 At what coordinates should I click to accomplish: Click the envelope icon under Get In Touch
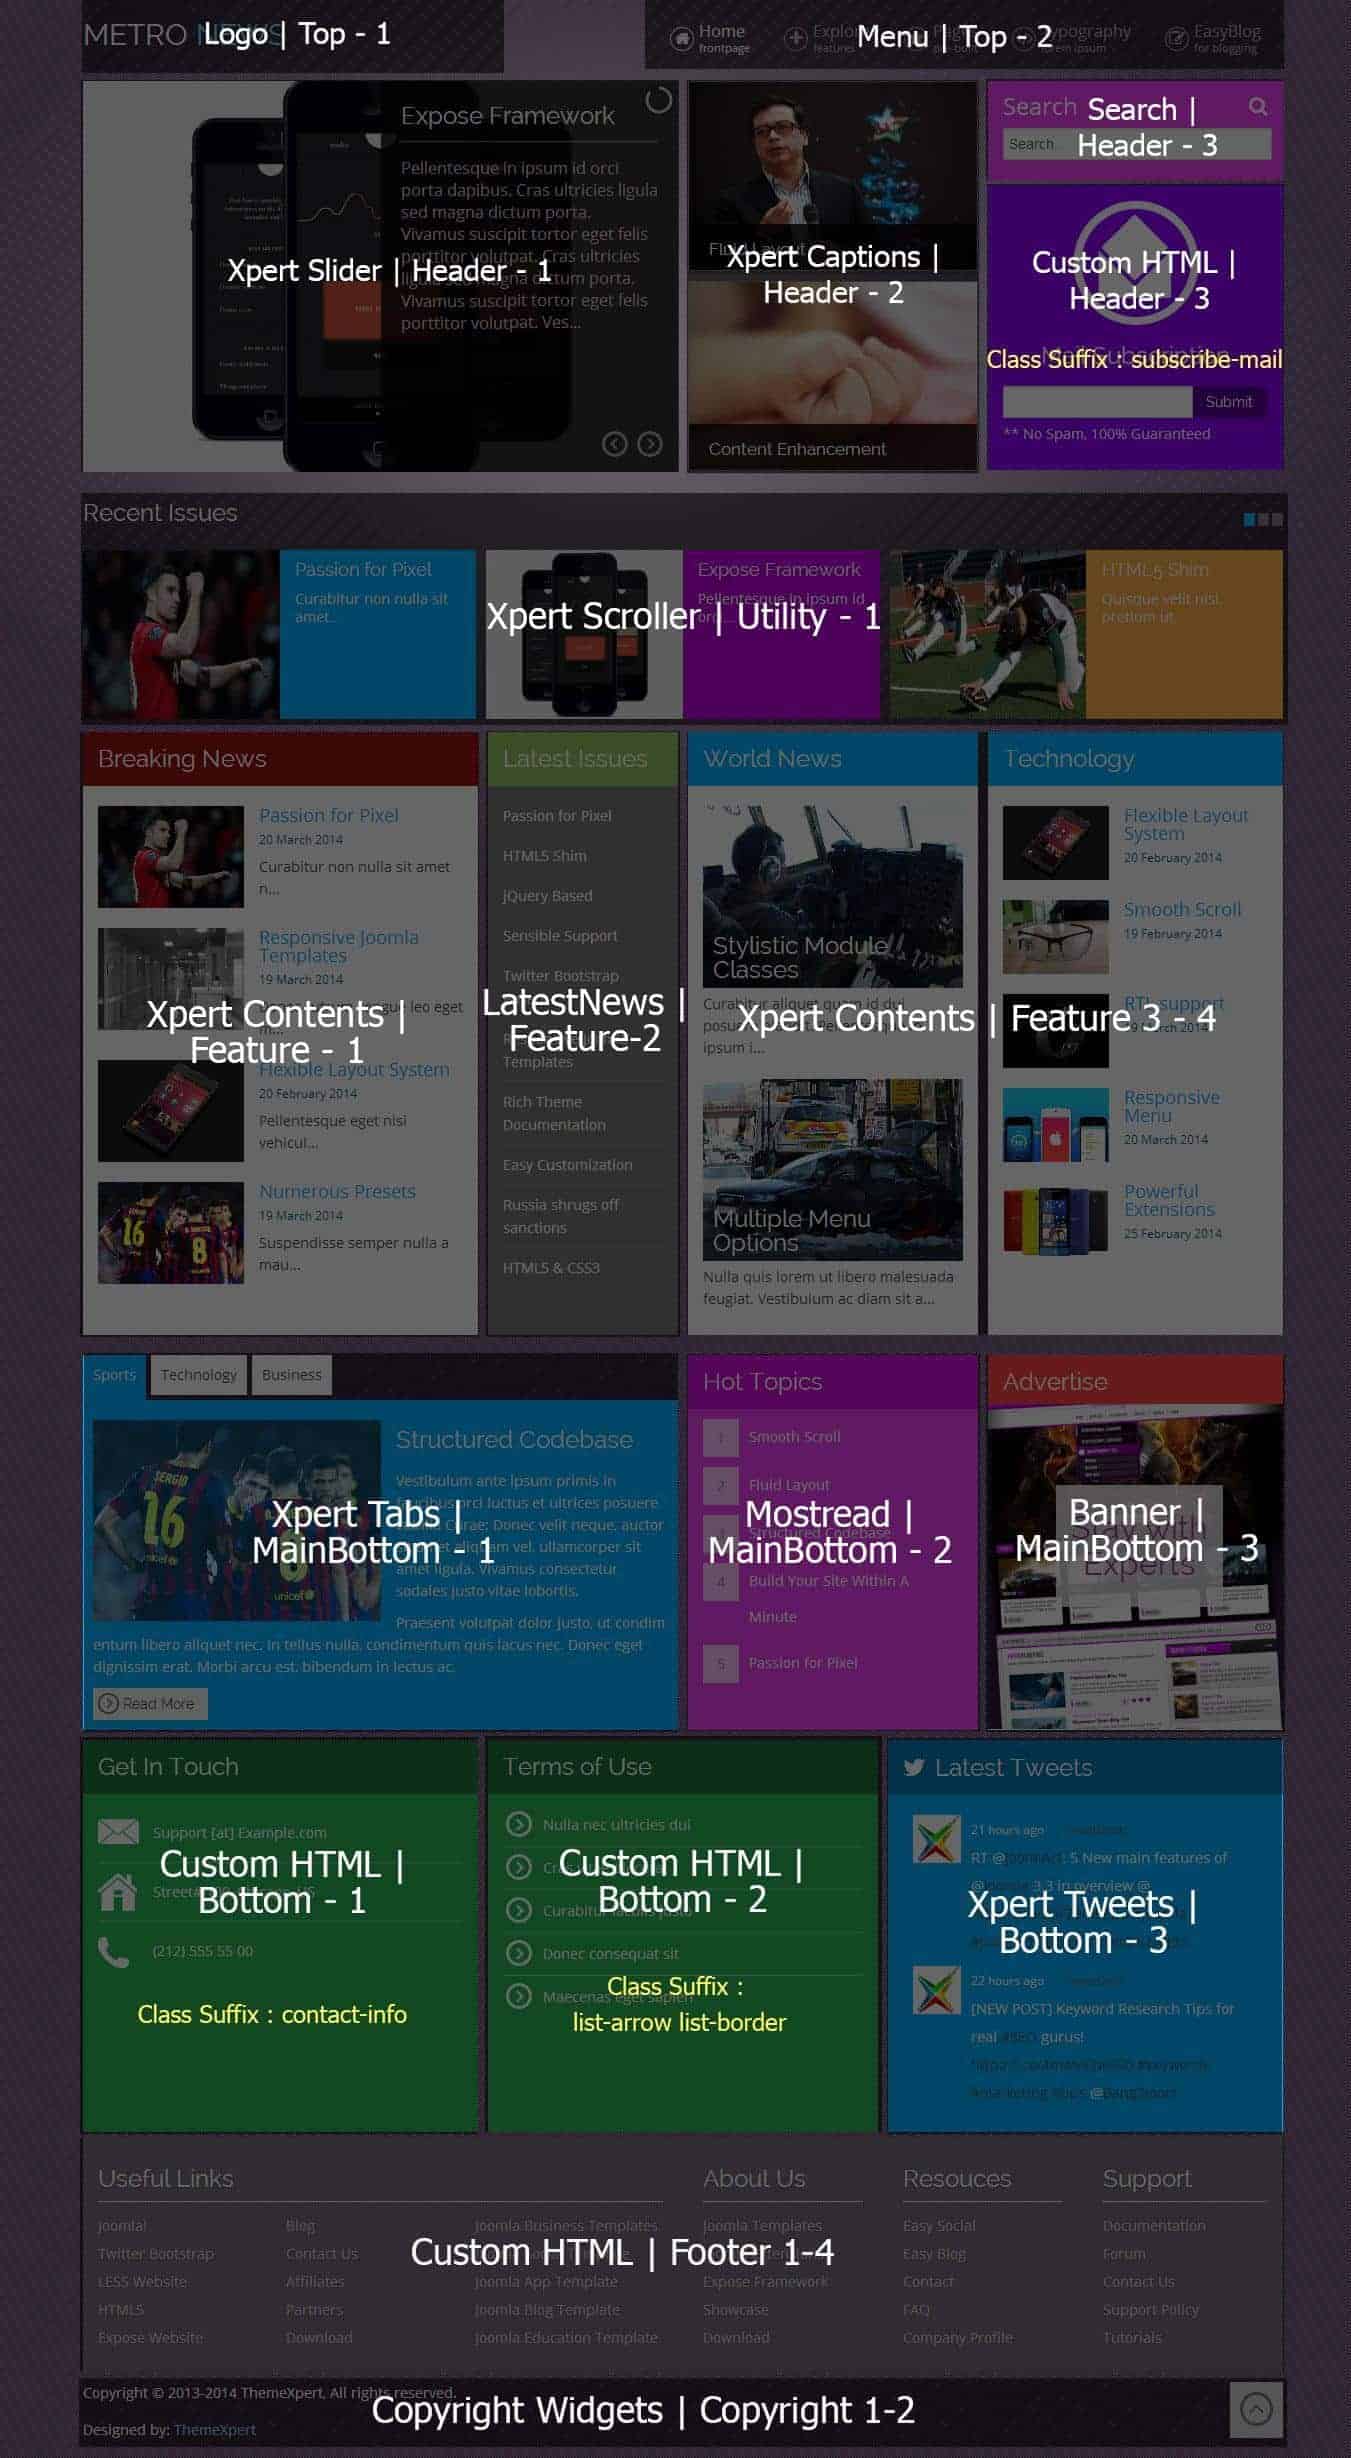tap(118, 1831)
